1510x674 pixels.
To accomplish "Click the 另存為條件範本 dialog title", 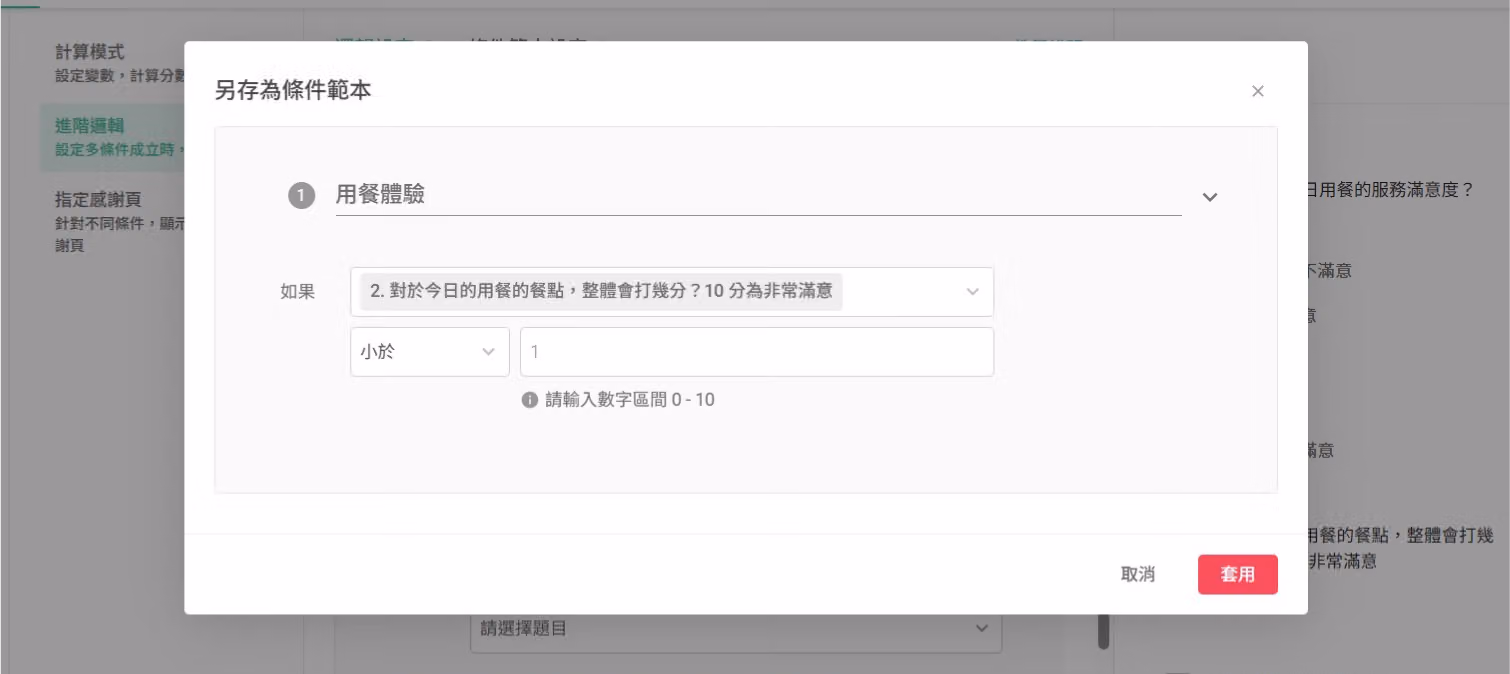I will coord(293,90).
